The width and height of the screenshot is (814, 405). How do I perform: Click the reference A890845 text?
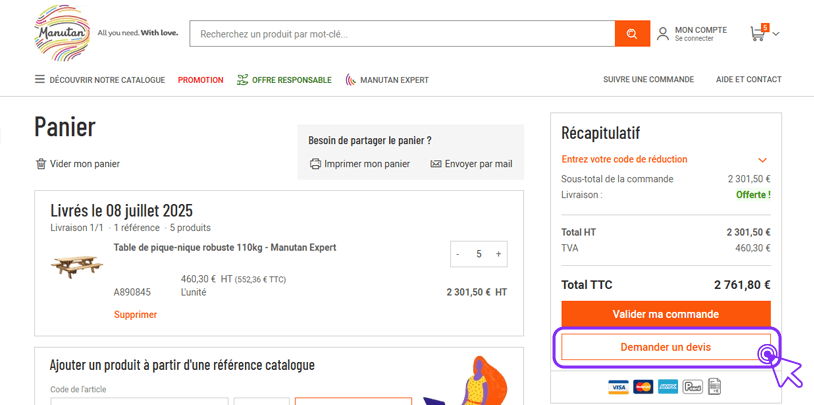pos(132,292)
